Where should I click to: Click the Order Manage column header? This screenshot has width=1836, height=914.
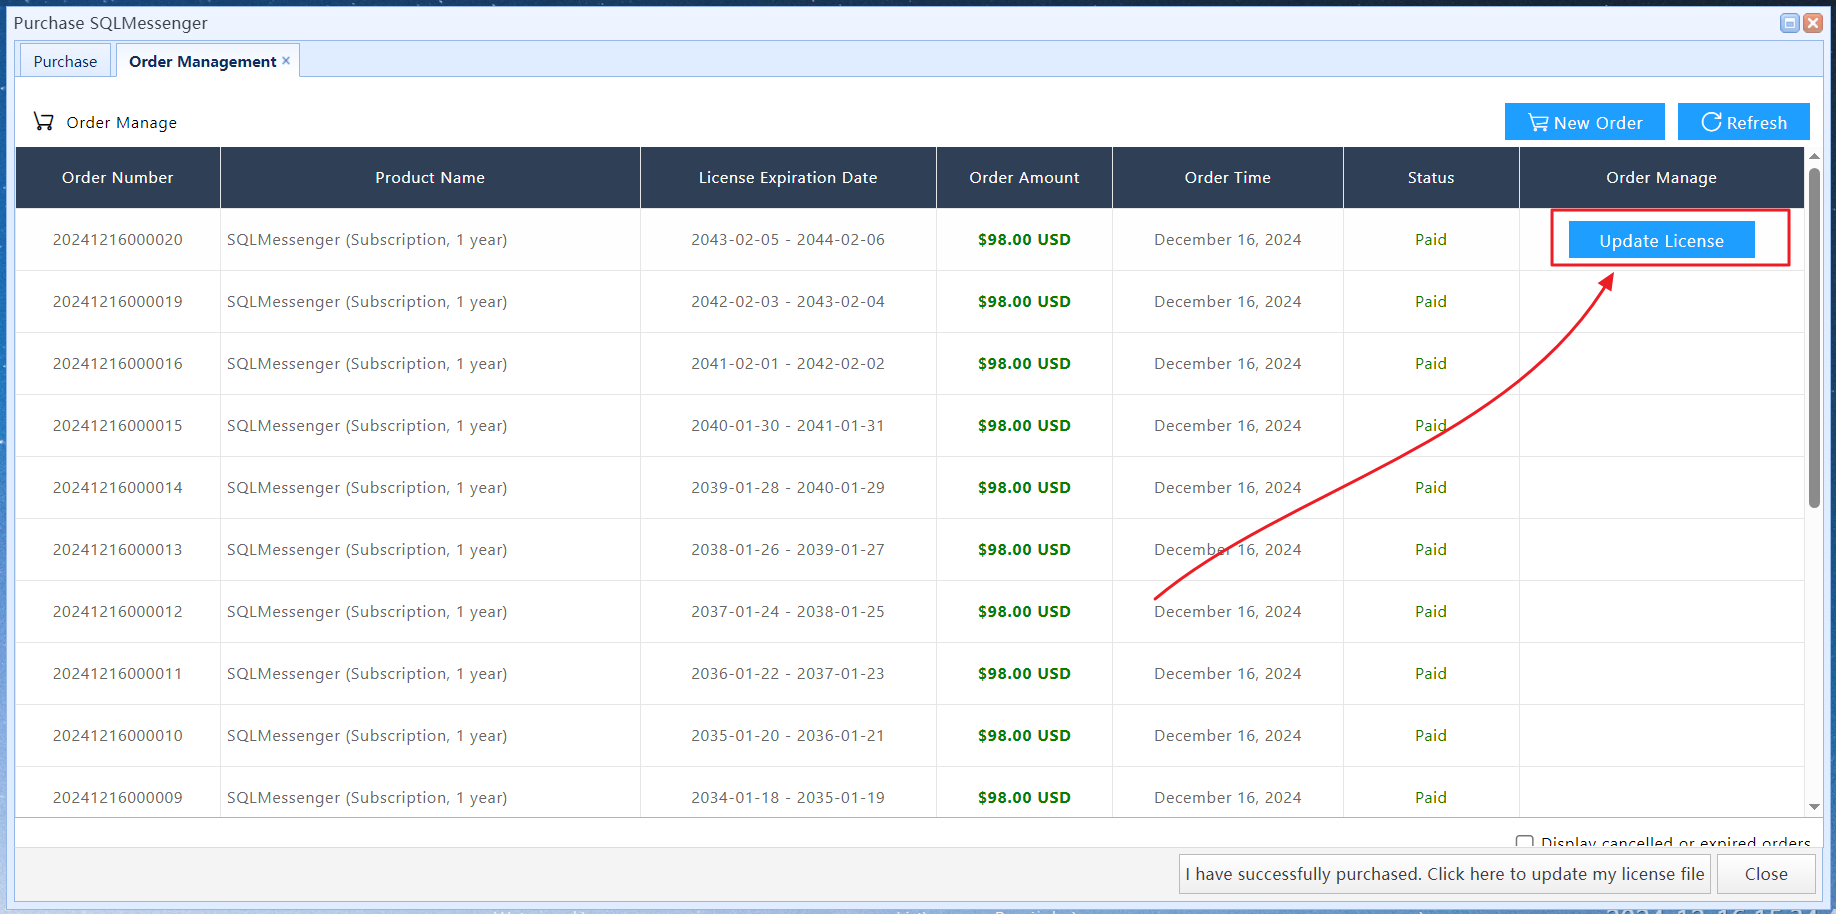(x=1661, y=177)
